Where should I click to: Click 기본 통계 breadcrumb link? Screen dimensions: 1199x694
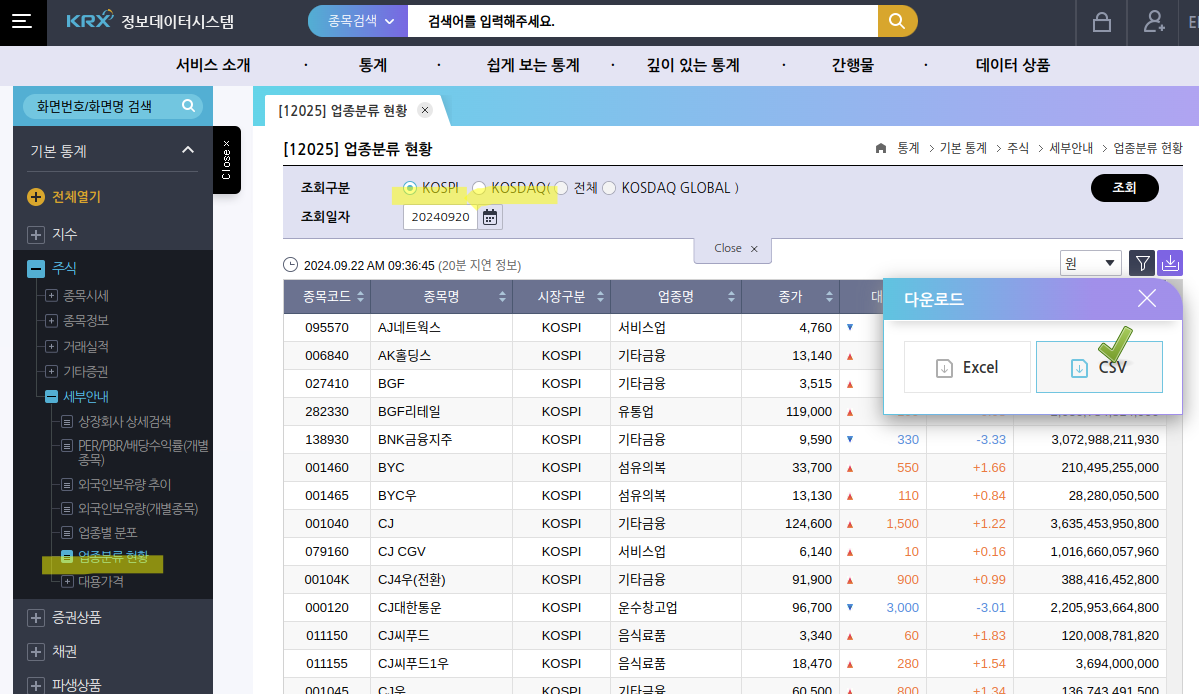coord(963,148)
